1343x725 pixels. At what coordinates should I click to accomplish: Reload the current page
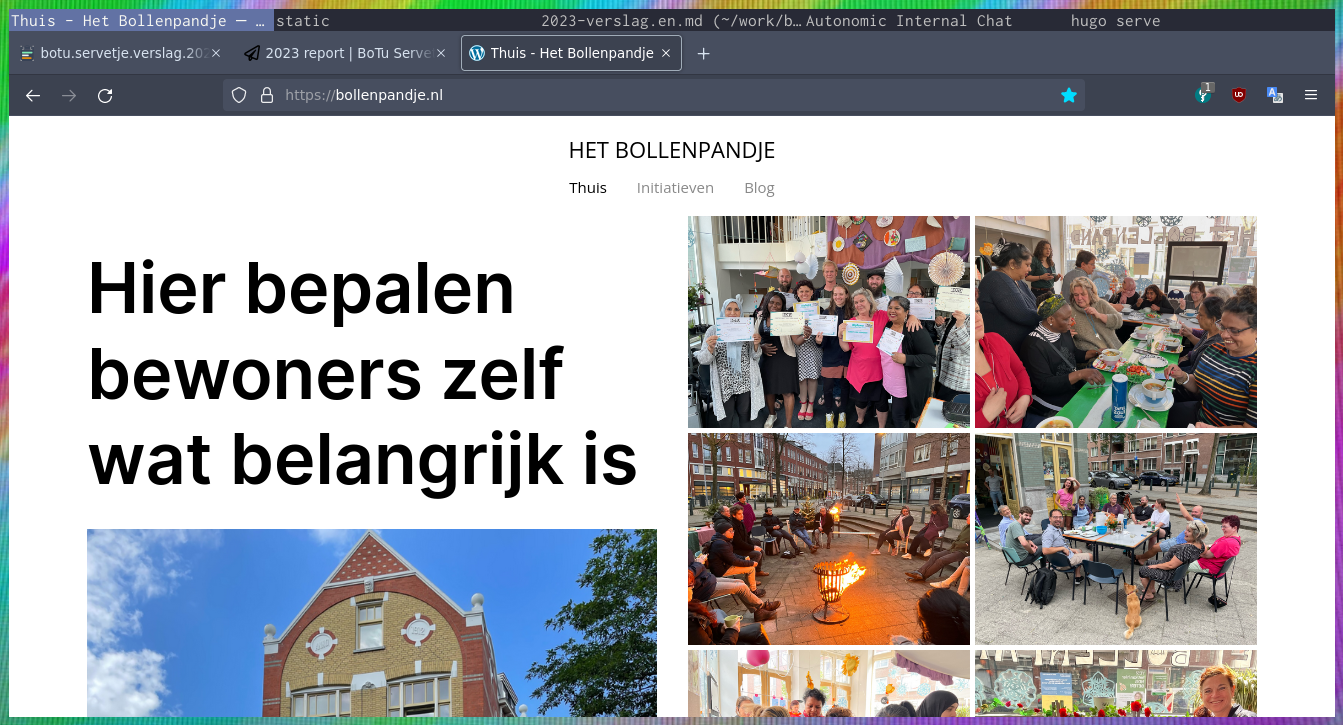[105, 96]
